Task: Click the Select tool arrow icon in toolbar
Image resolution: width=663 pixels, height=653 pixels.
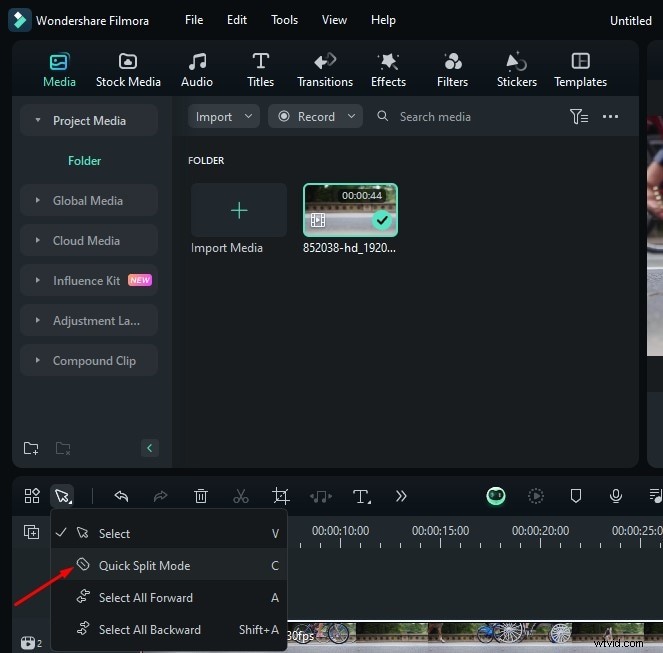Action: click(x=62, y=496)
